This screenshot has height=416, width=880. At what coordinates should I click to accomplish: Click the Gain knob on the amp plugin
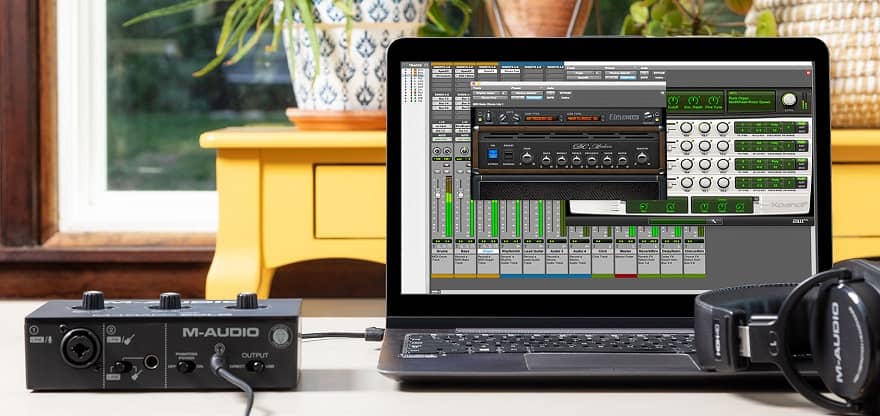tap(528, 157)
